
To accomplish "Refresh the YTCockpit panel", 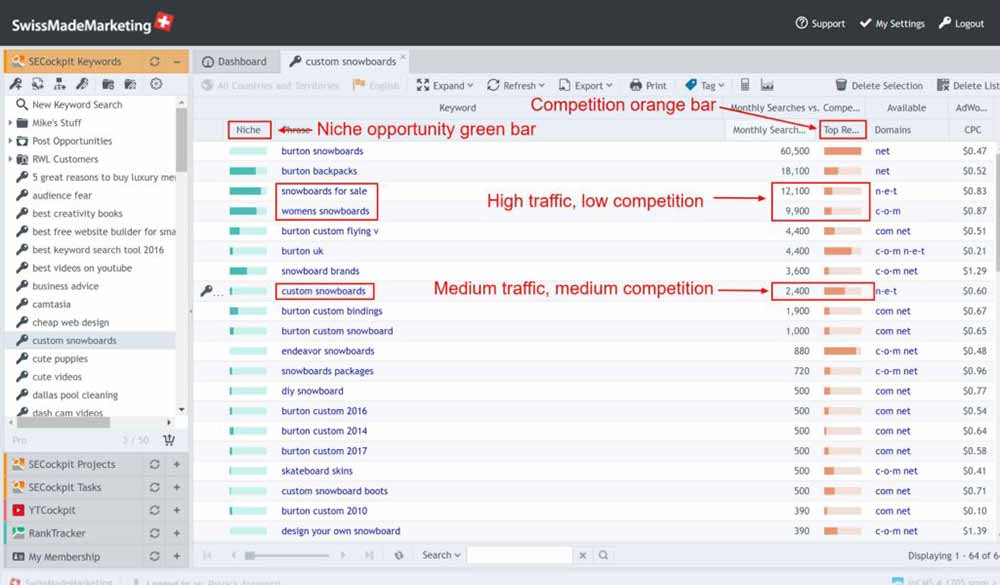I will click(154, 510).
